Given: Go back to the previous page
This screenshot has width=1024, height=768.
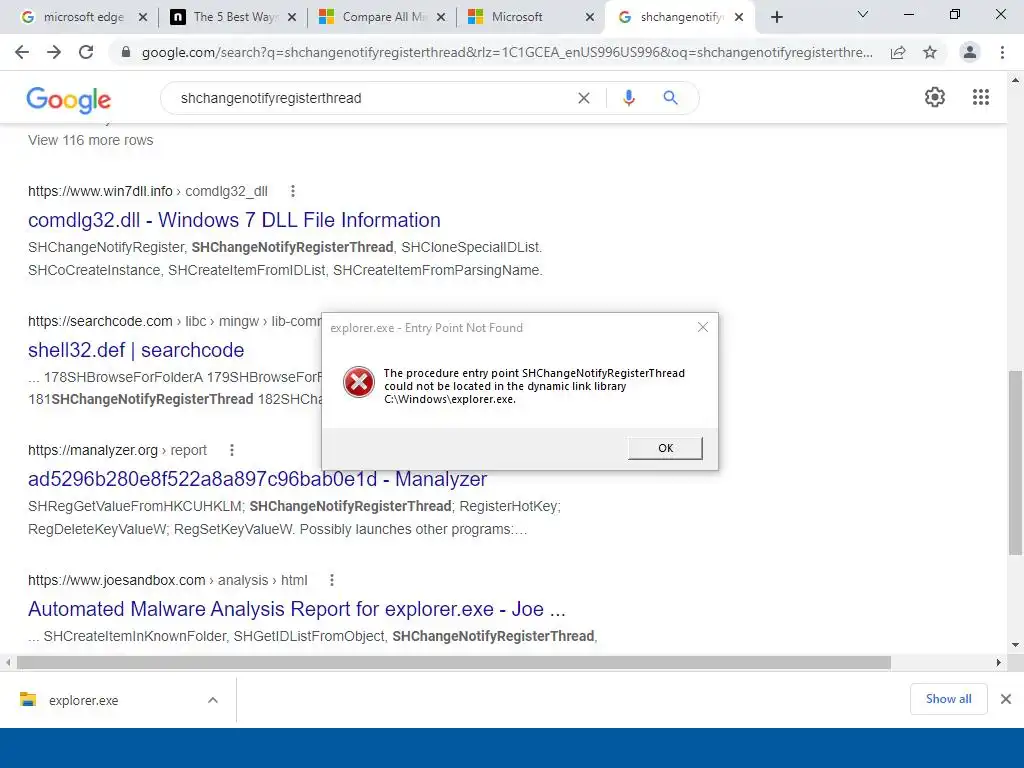Looking at the screenshot, I should 22,52.
